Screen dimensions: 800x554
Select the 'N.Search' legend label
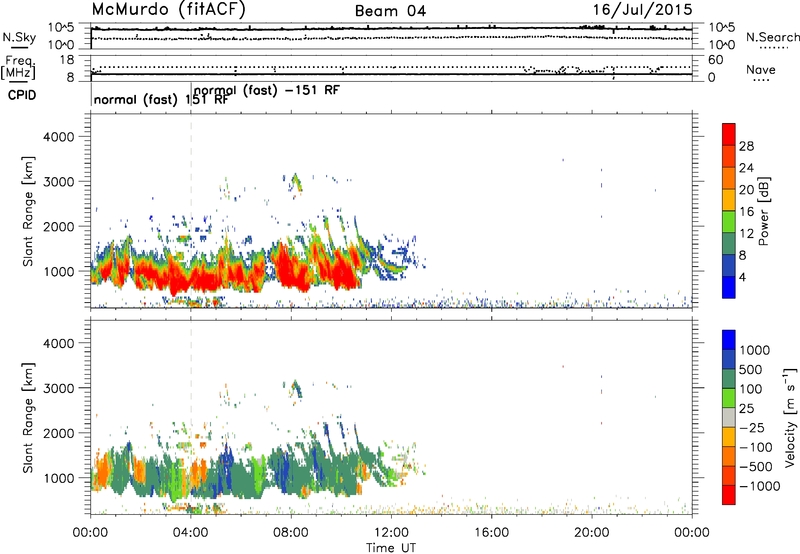pyautogui.click(x=773, y=37)
